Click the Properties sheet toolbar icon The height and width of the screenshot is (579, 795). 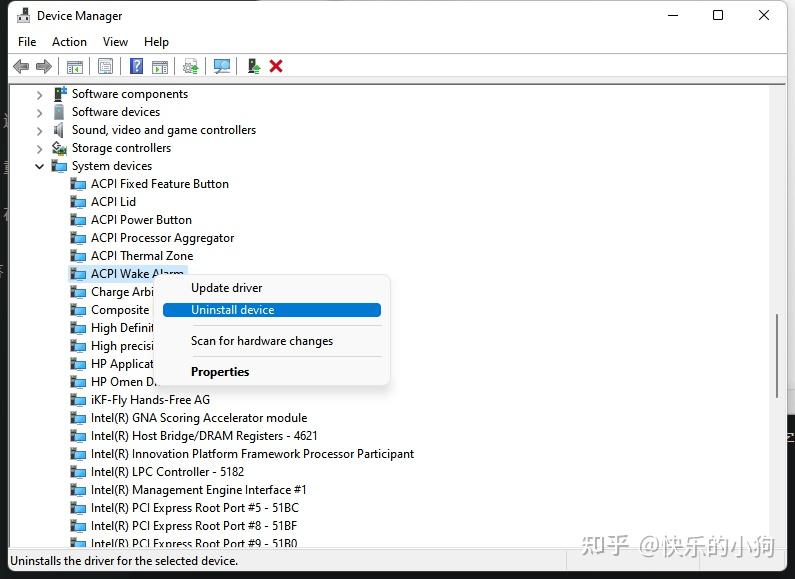tap(105, 66)
